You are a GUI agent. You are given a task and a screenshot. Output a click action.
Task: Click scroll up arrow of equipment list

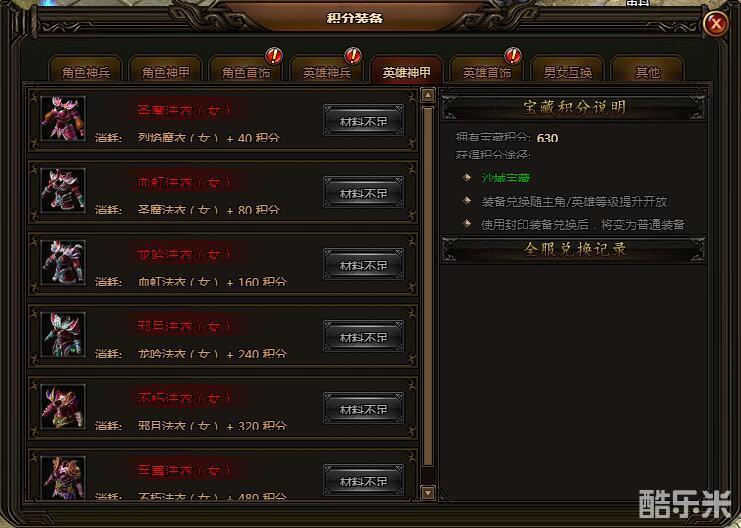click(x=428, y=95)
